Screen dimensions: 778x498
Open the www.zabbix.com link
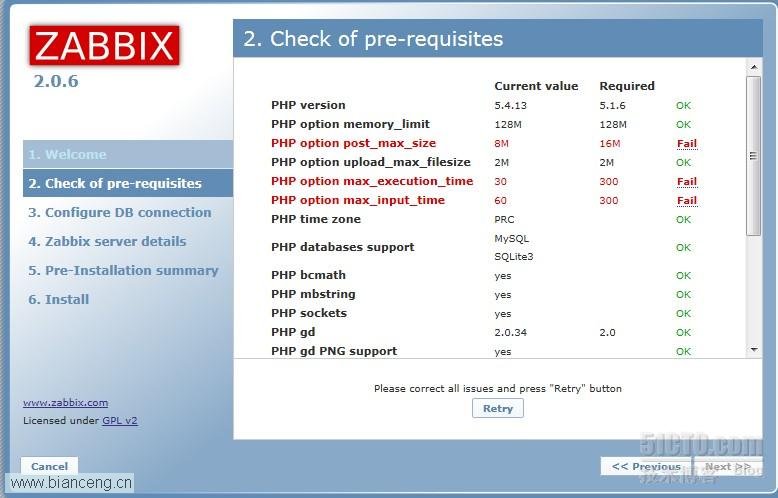click(65, 403)
